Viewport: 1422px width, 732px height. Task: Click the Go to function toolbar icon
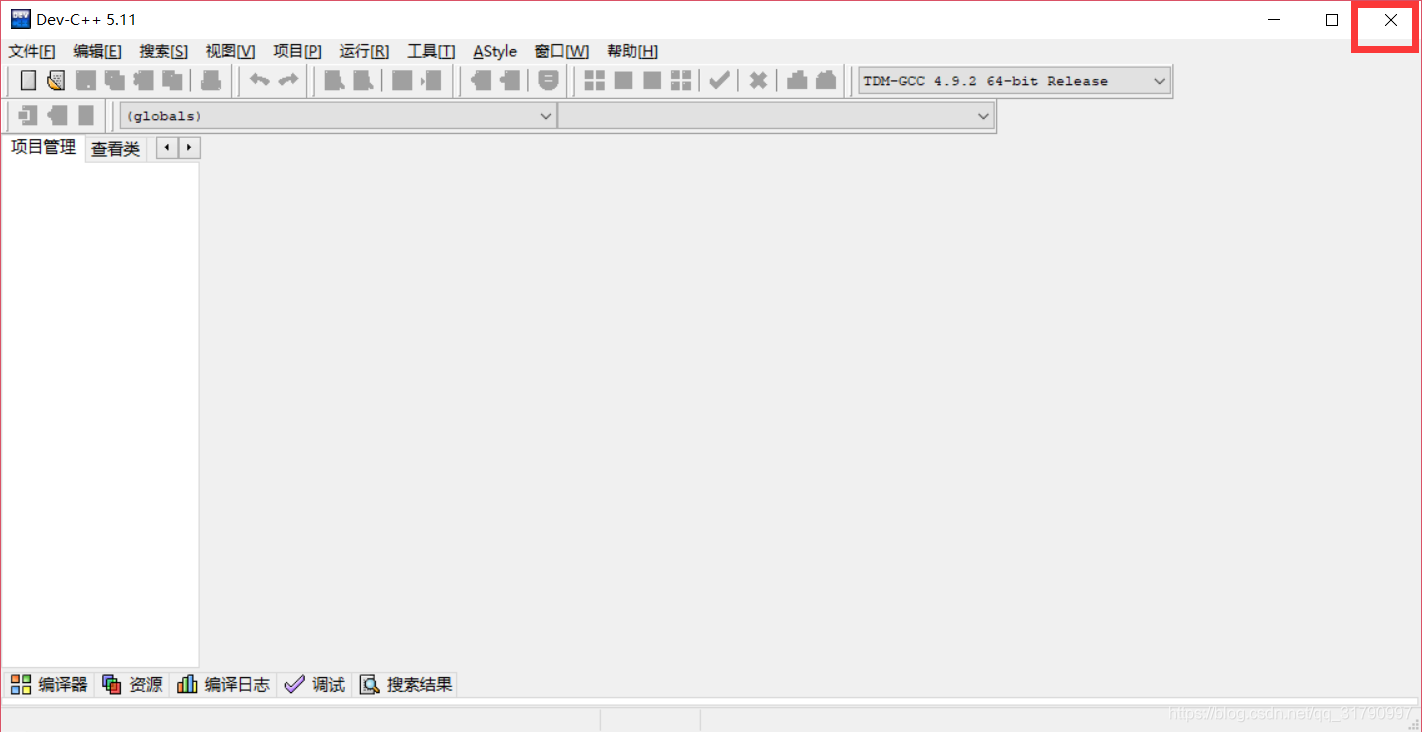tap(402, 81)
